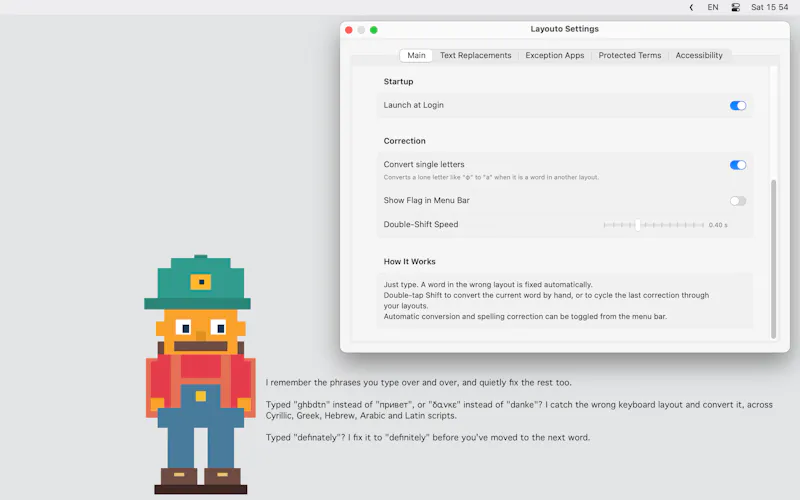Click the Correction section heading
This screenshot has height=500, width=800.
(405, 141)
